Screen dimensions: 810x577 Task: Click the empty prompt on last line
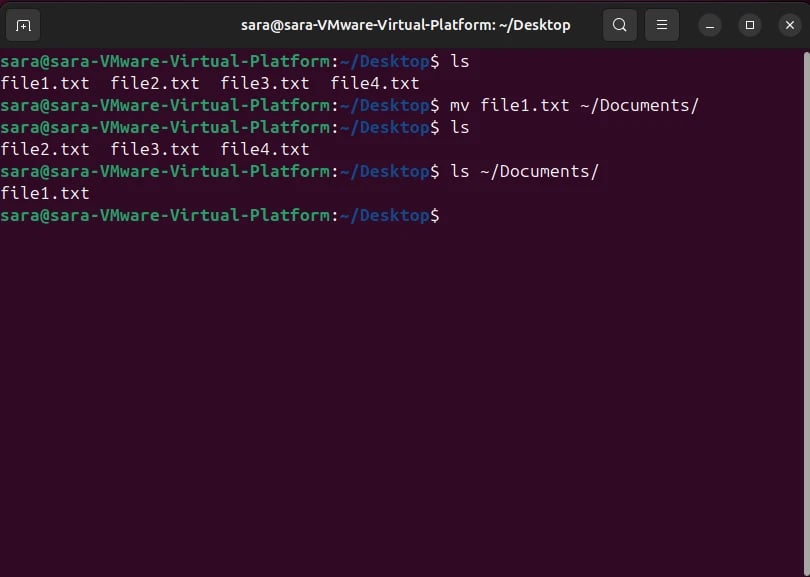pyautogui.click(x=221, y=215)
